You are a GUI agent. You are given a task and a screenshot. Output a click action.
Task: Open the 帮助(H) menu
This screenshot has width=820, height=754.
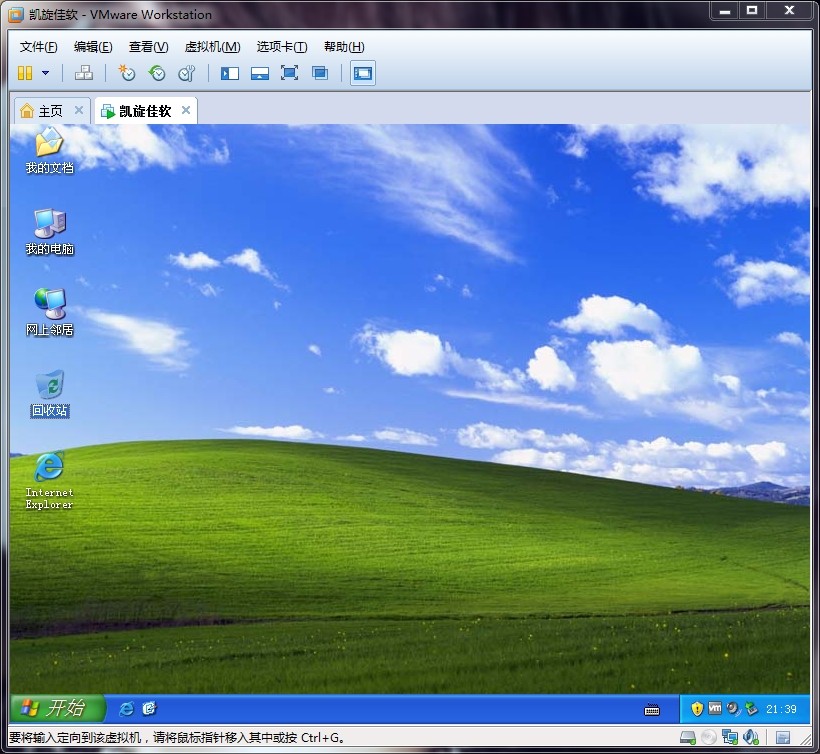(344, 47)
